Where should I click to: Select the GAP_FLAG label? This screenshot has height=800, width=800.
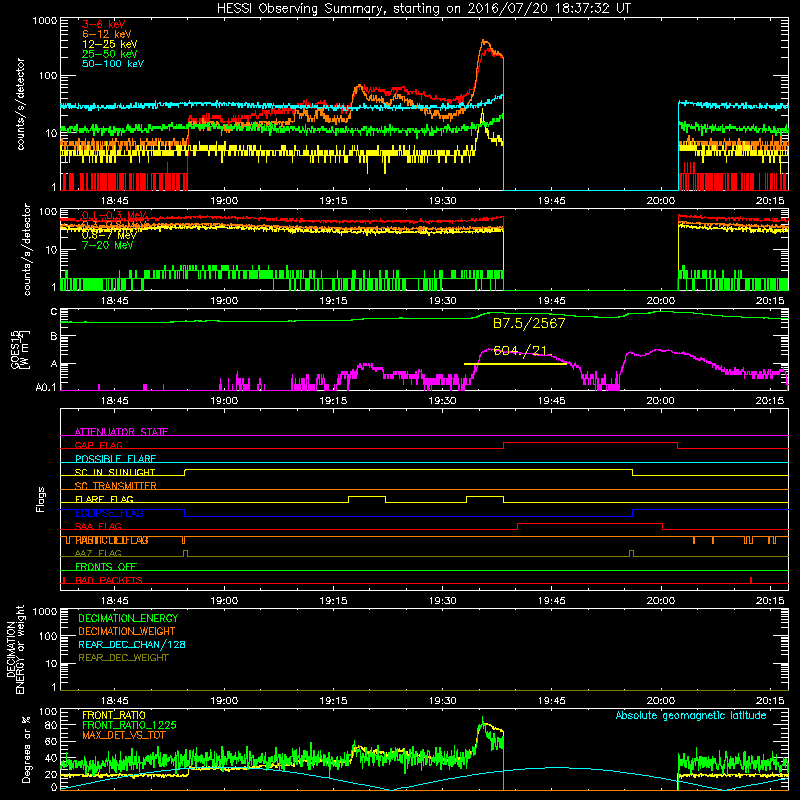point(98,445)
